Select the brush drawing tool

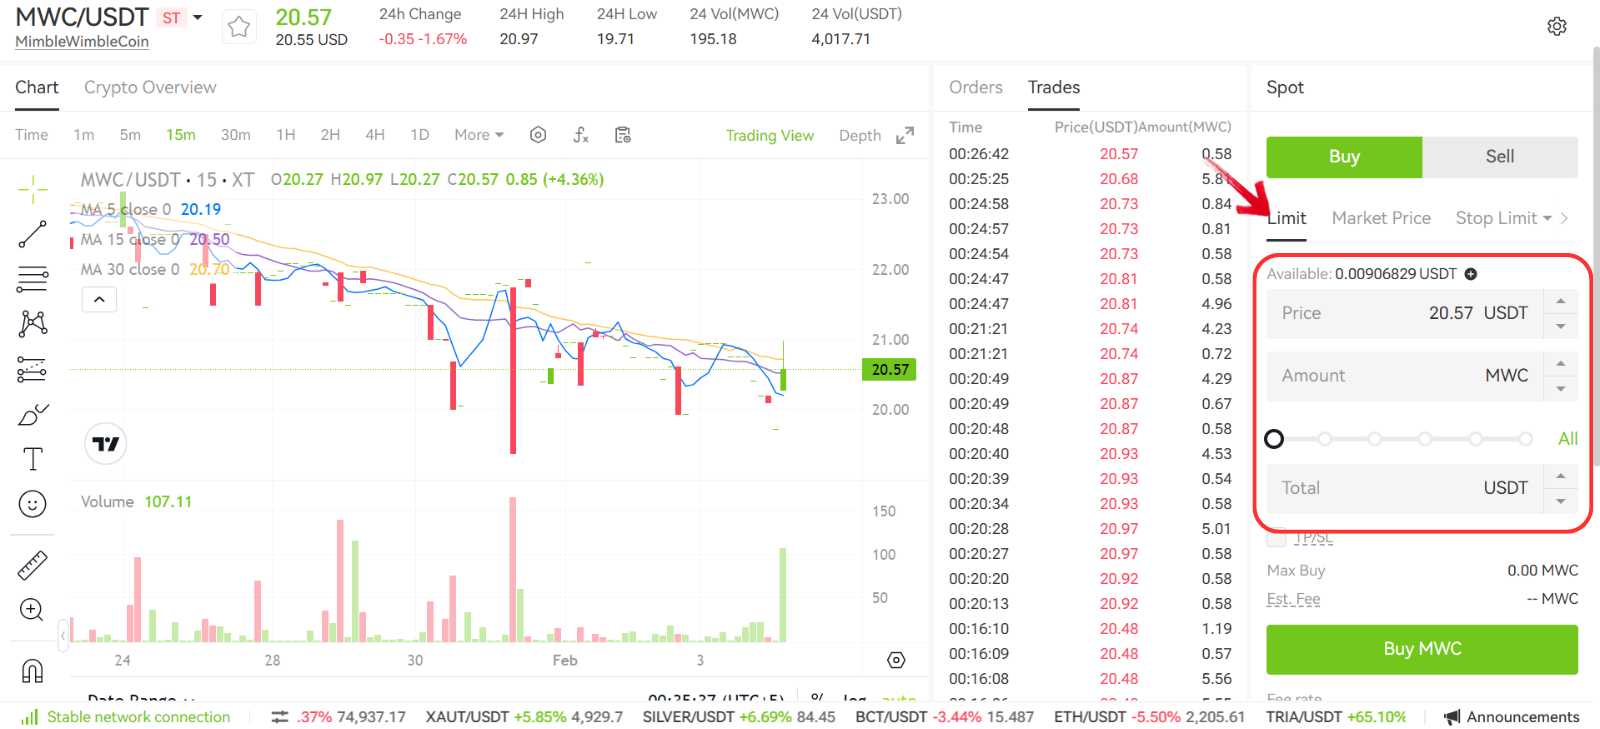tap(33, 414)
